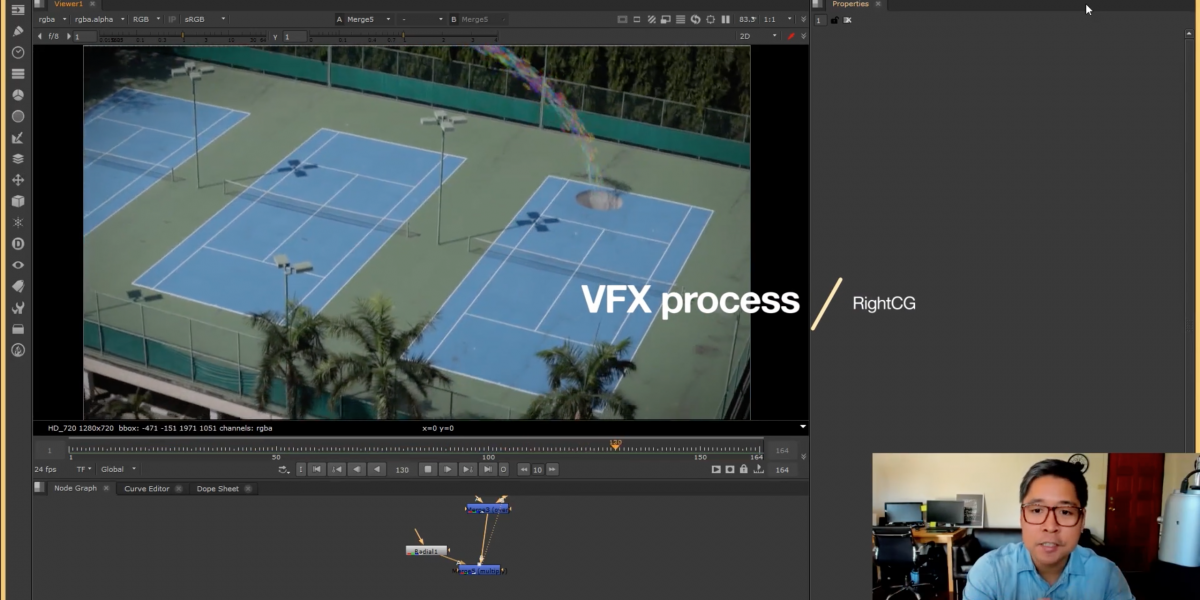Stop playback with the square stop button
Screen dimensions: 1200x600
(x=427, y=469)
